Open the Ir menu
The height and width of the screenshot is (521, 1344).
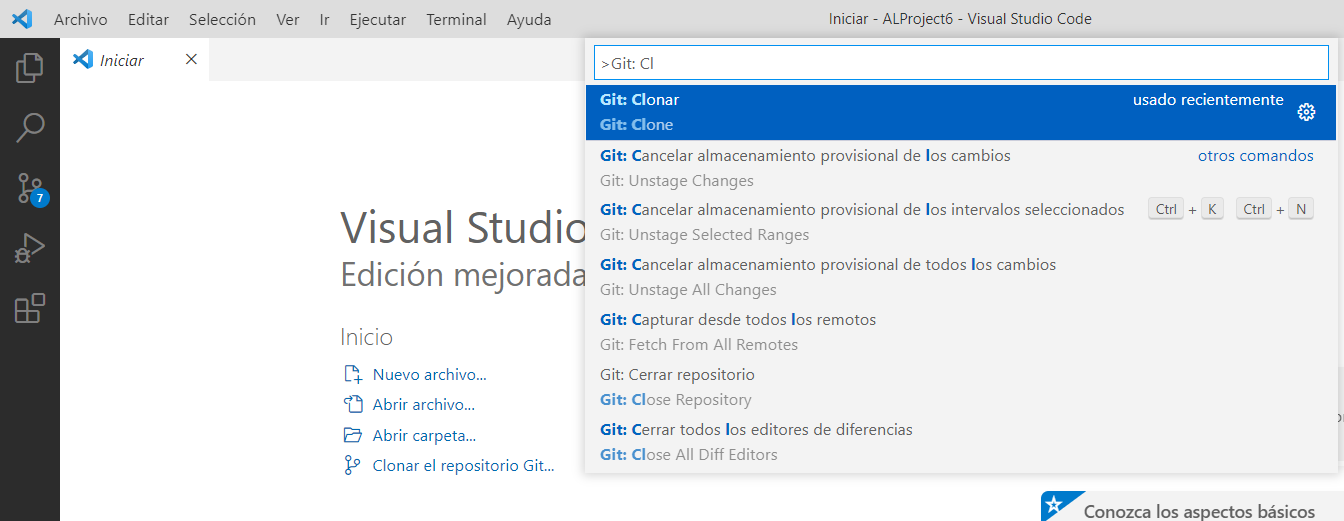(325, 19)
